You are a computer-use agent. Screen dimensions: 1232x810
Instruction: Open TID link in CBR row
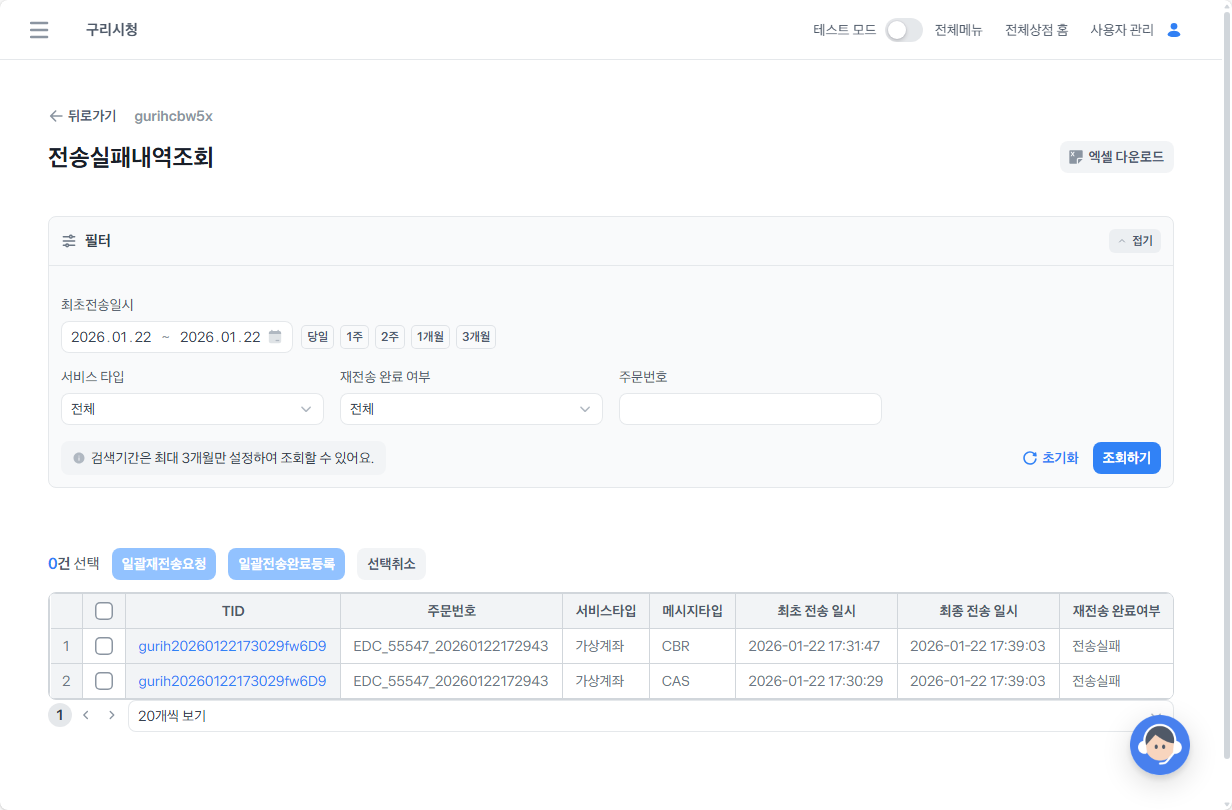[232, 646]
